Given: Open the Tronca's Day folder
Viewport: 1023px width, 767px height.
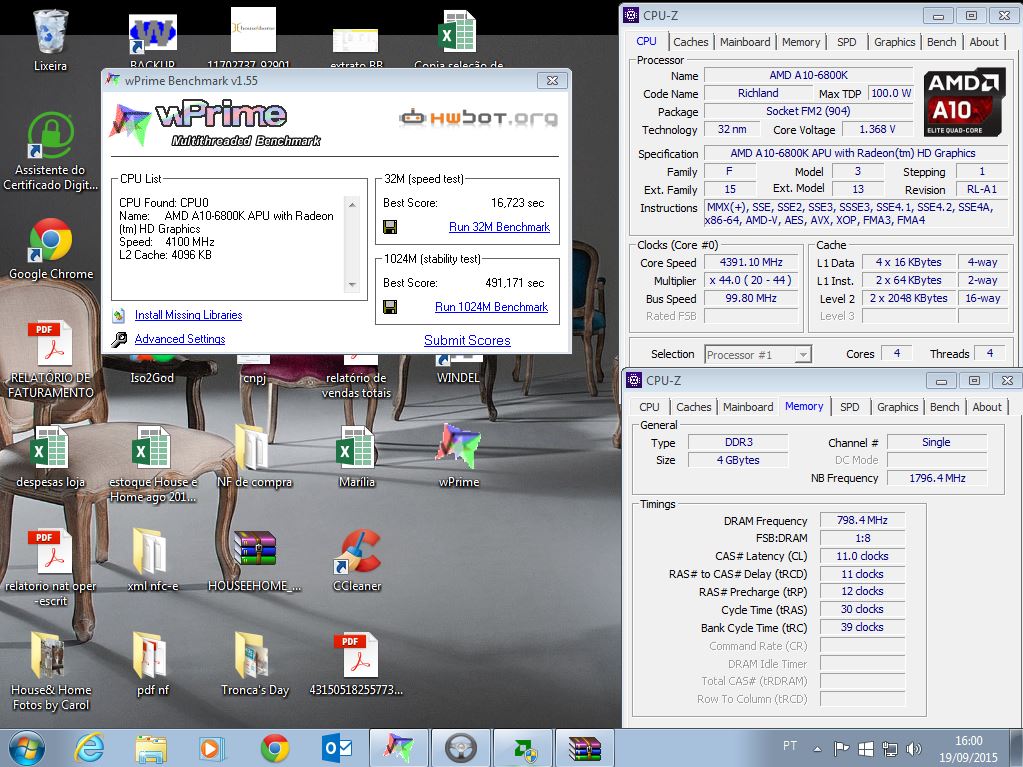Looking at the screenshot, I should pyautogui.click(x=254, y=664).
